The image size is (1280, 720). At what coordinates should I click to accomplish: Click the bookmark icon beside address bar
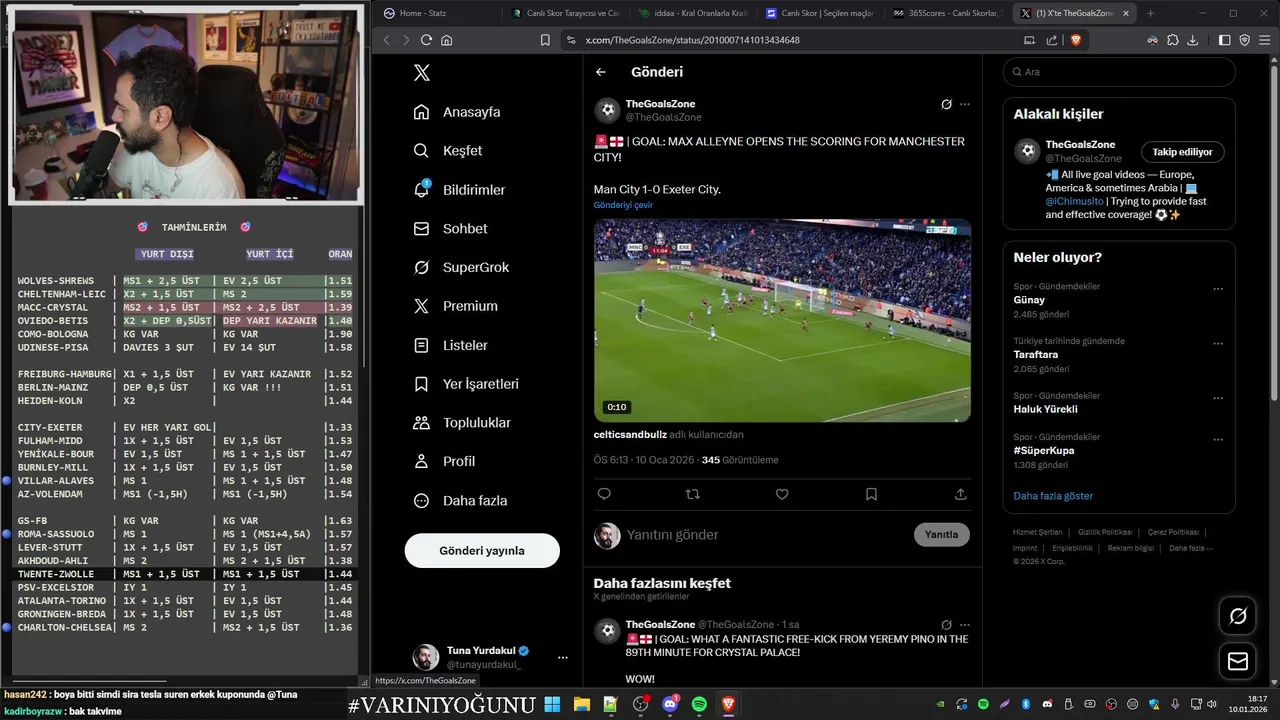545,40
